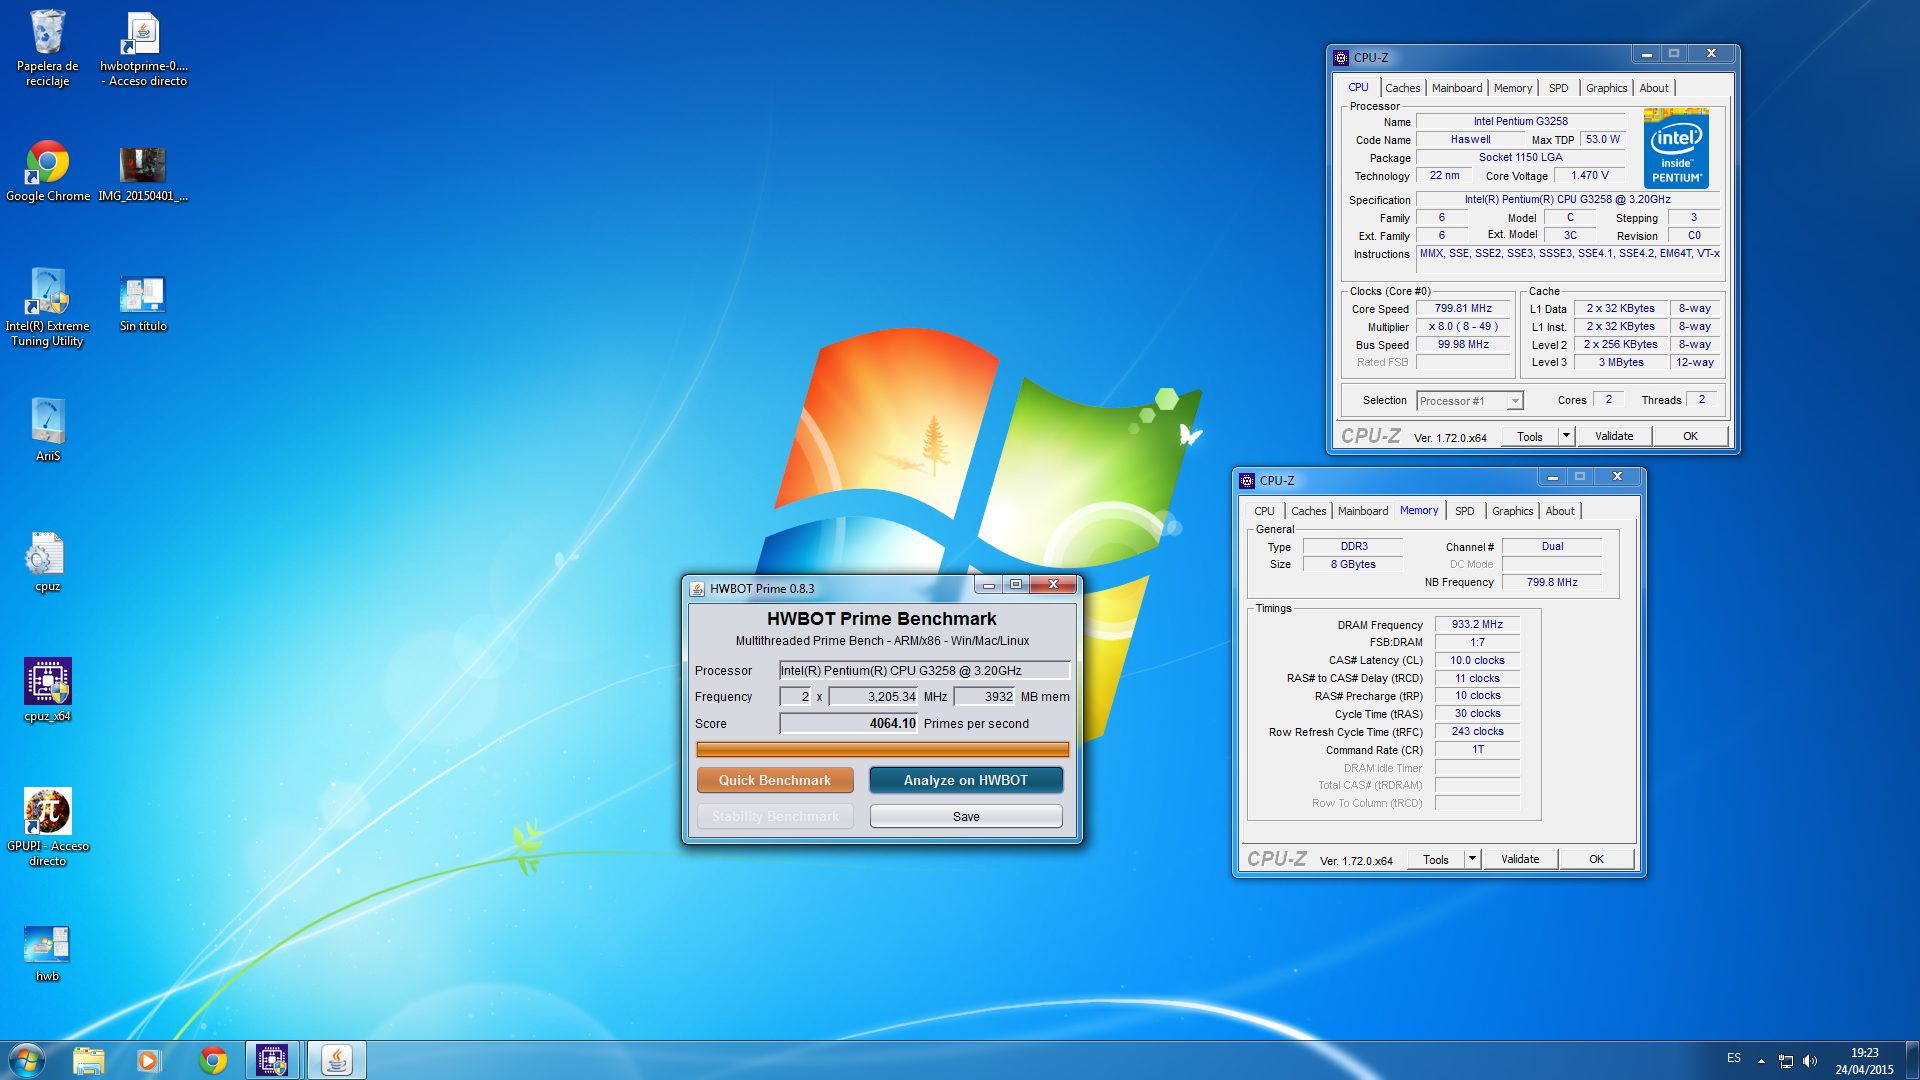Click the Score field showing 4064.10
The image size is (1920, 1080).
849,723
